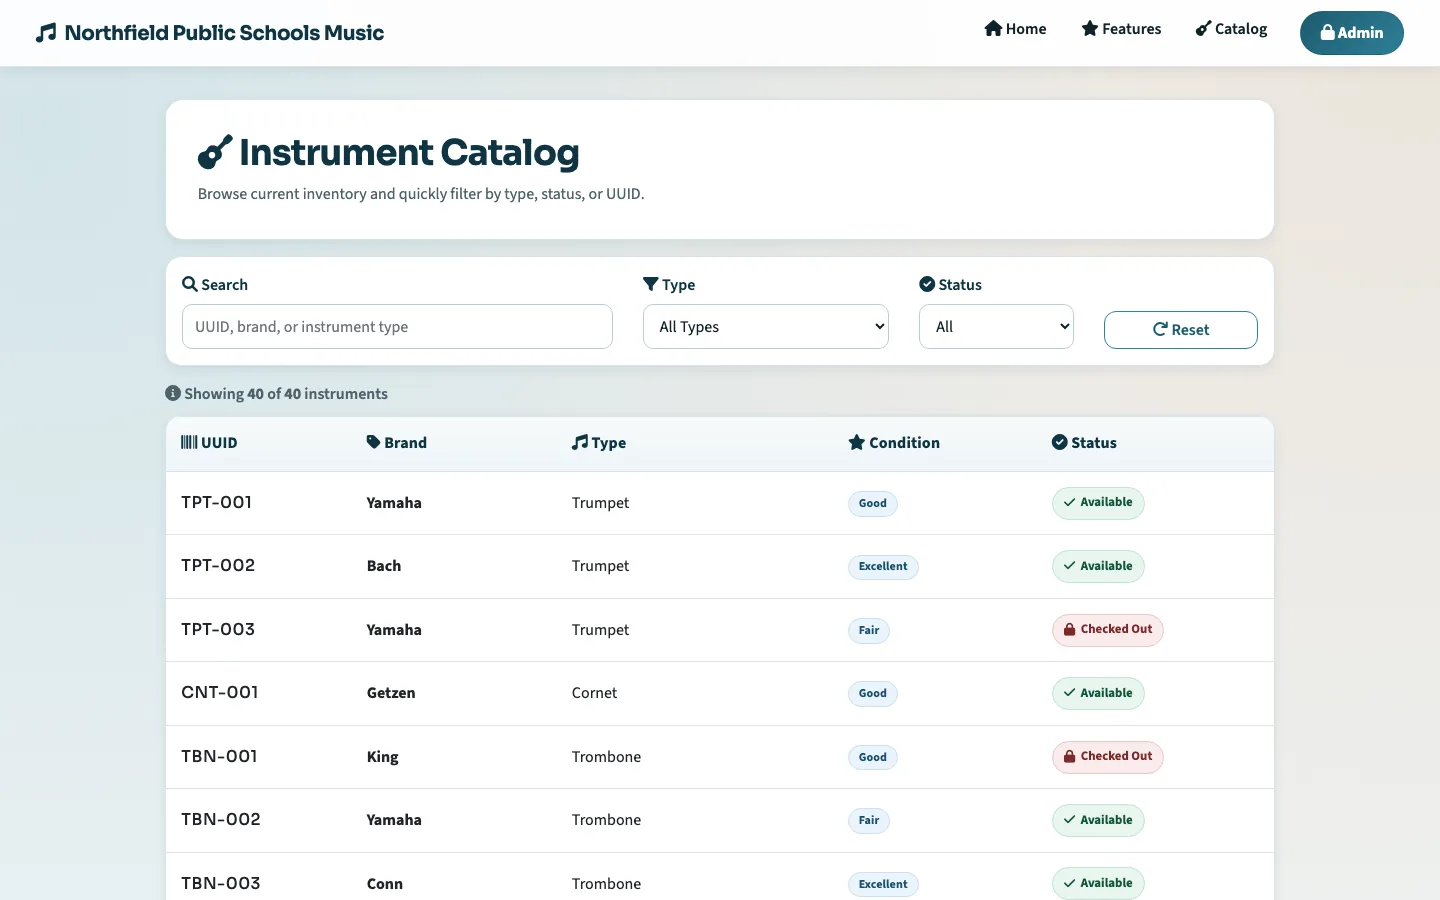Focus the UUID, brand, or instrument search field
Image resolution: width=1440 pixels, height=900 pixels.
click(397, 327)
